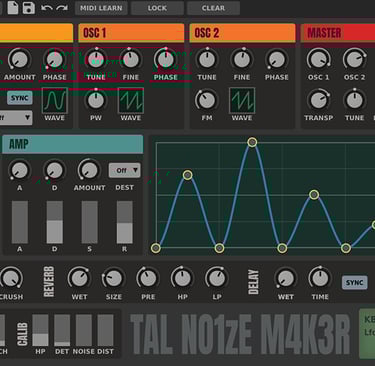Select the LFO sine WAVE display
The height and width of the screenshot is (366, 375).
coord(55,100)
